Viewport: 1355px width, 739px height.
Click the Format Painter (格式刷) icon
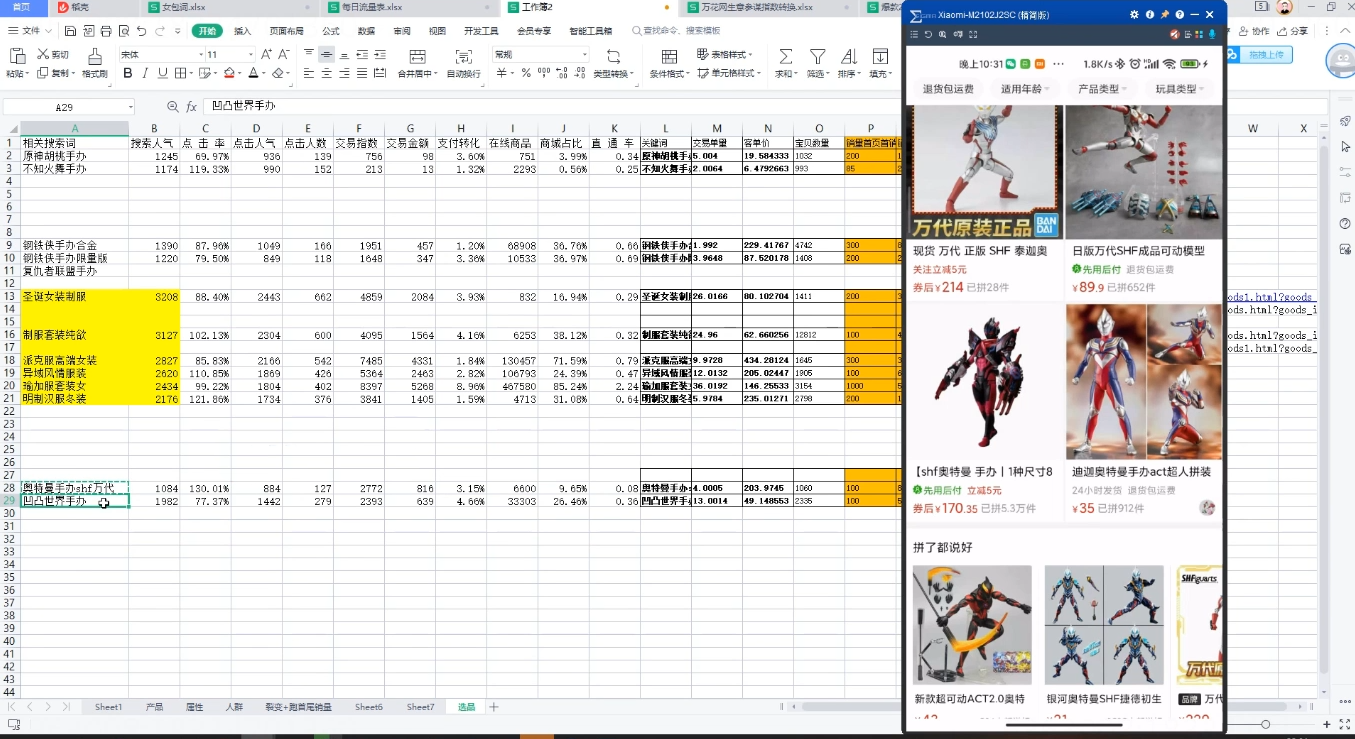[95, 56]
